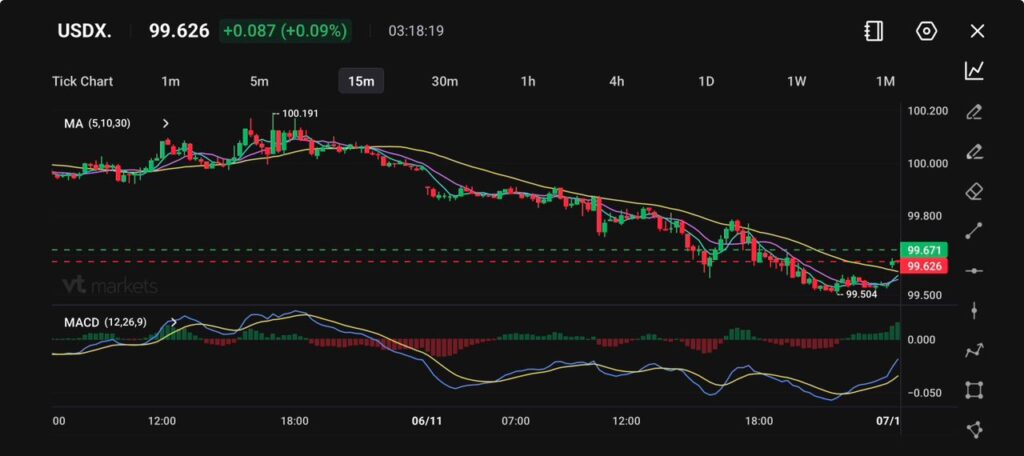Screen dimensions: 1024x456
Task: Close the chart with the X button
Action: 977,31
